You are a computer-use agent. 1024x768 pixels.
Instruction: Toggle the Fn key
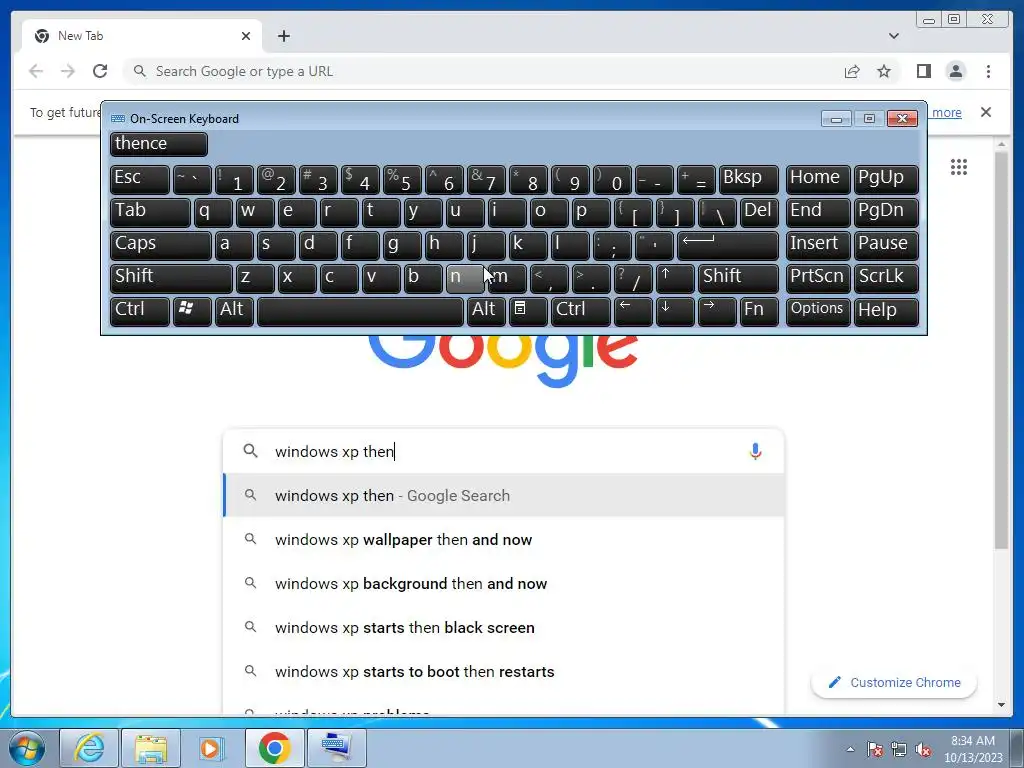(x=759, y=311)
